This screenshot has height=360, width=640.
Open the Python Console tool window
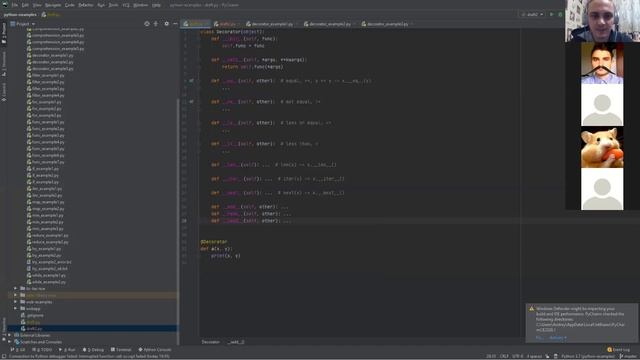point(155,350)
